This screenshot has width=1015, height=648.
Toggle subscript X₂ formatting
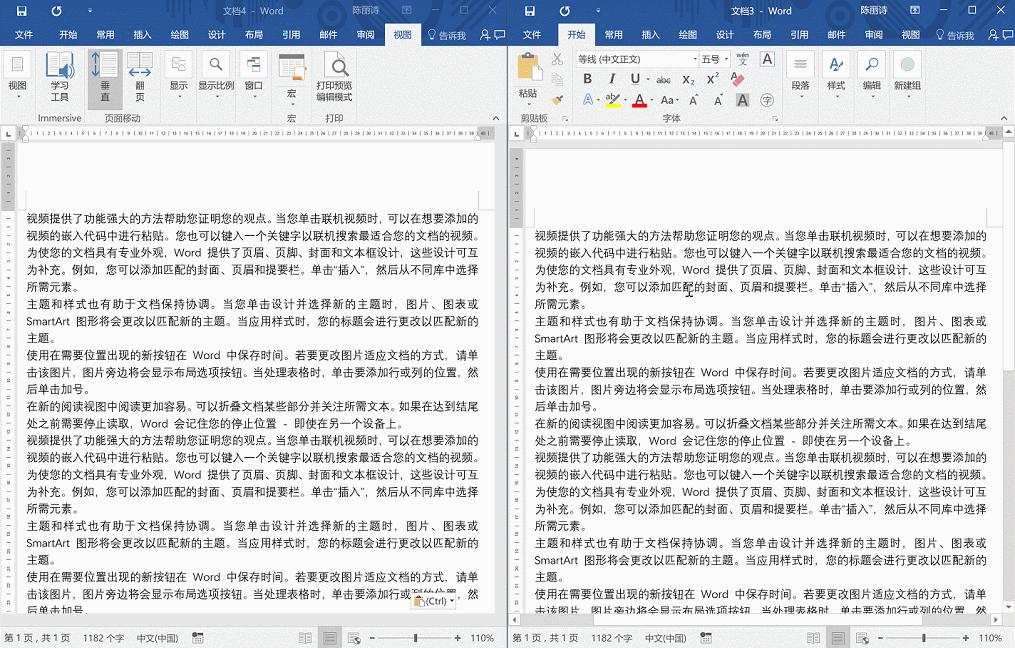pyautogui.click(x=688, y=80)
